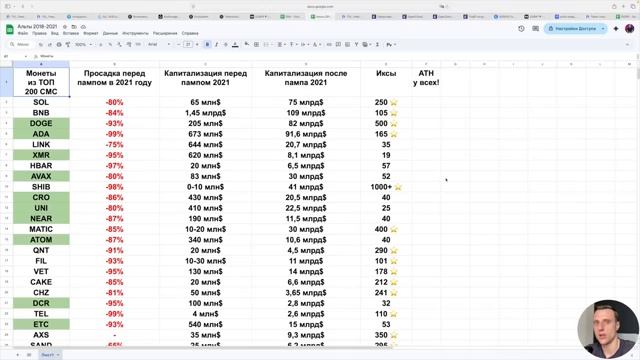Add a new sheet with plus
This screenshot has width=640, height=360.
pos(18,355)
